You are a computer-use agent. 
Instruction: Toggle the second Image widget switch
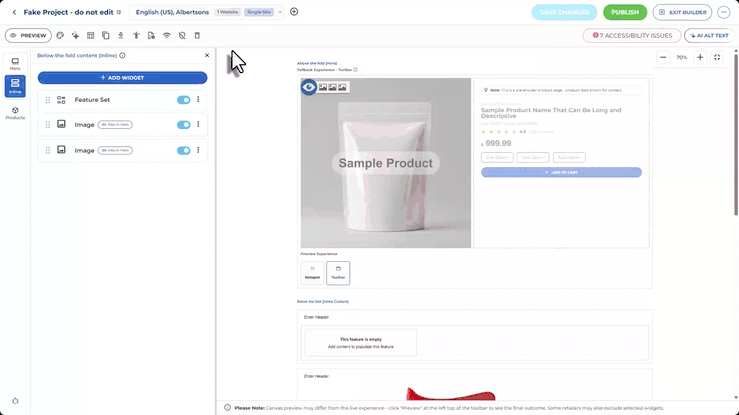[183, 150]
